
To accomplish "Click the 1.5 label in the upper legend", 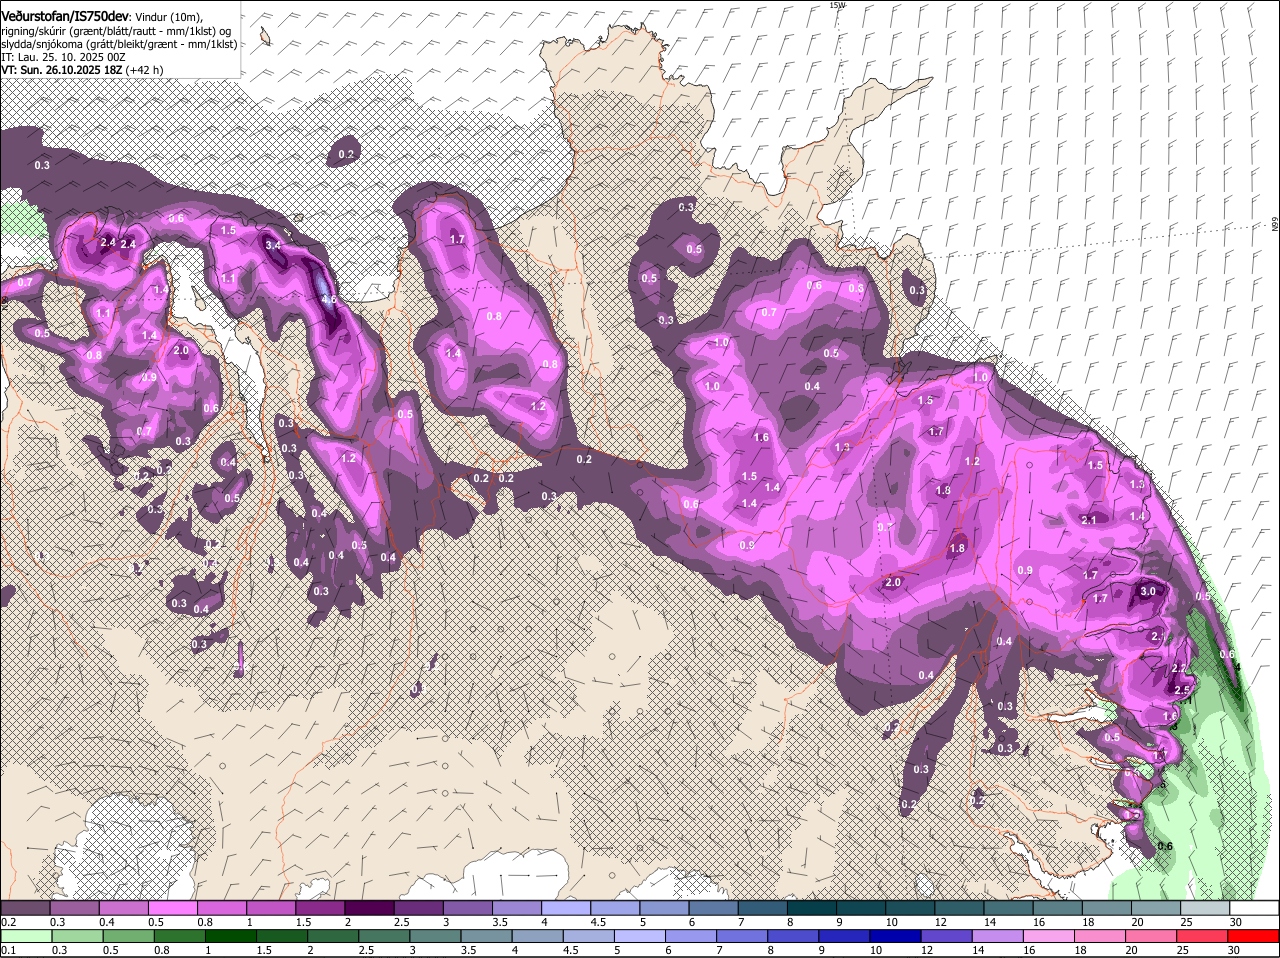I will 304,922.
